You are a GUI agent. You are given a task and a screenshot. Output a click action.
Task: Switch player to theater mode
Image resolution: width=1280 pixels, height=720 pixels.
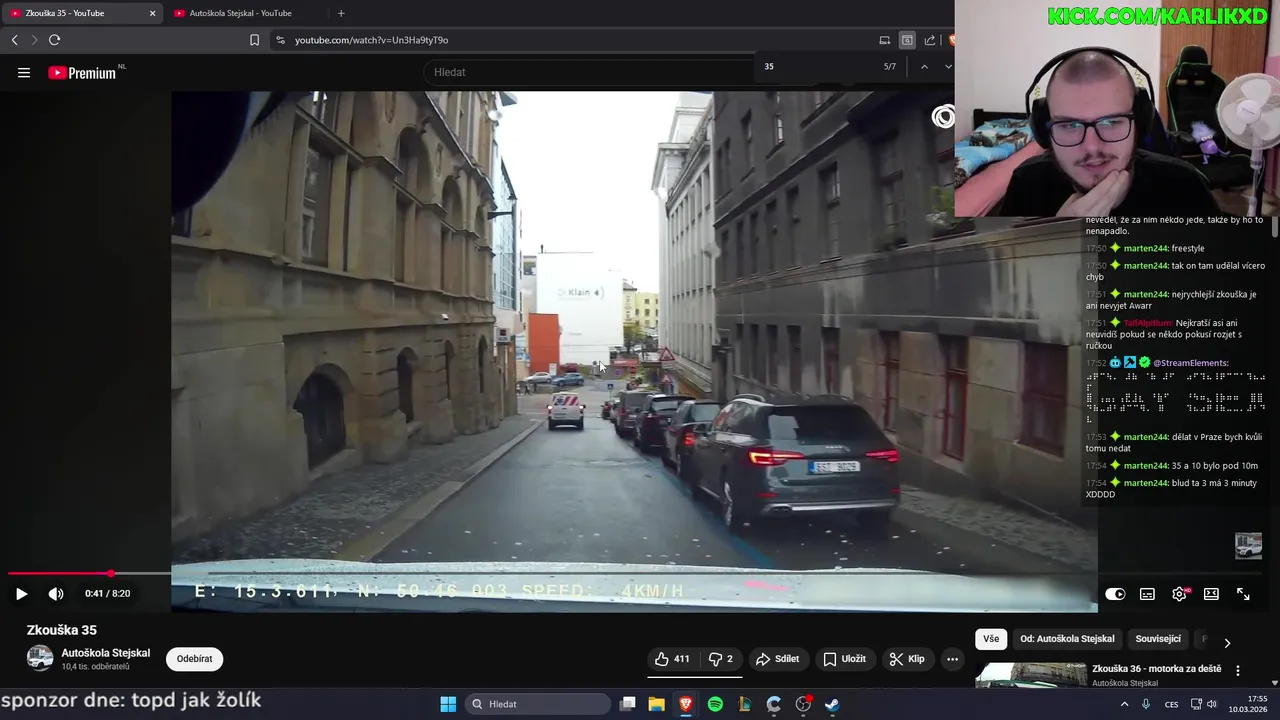pos(1211,594)
